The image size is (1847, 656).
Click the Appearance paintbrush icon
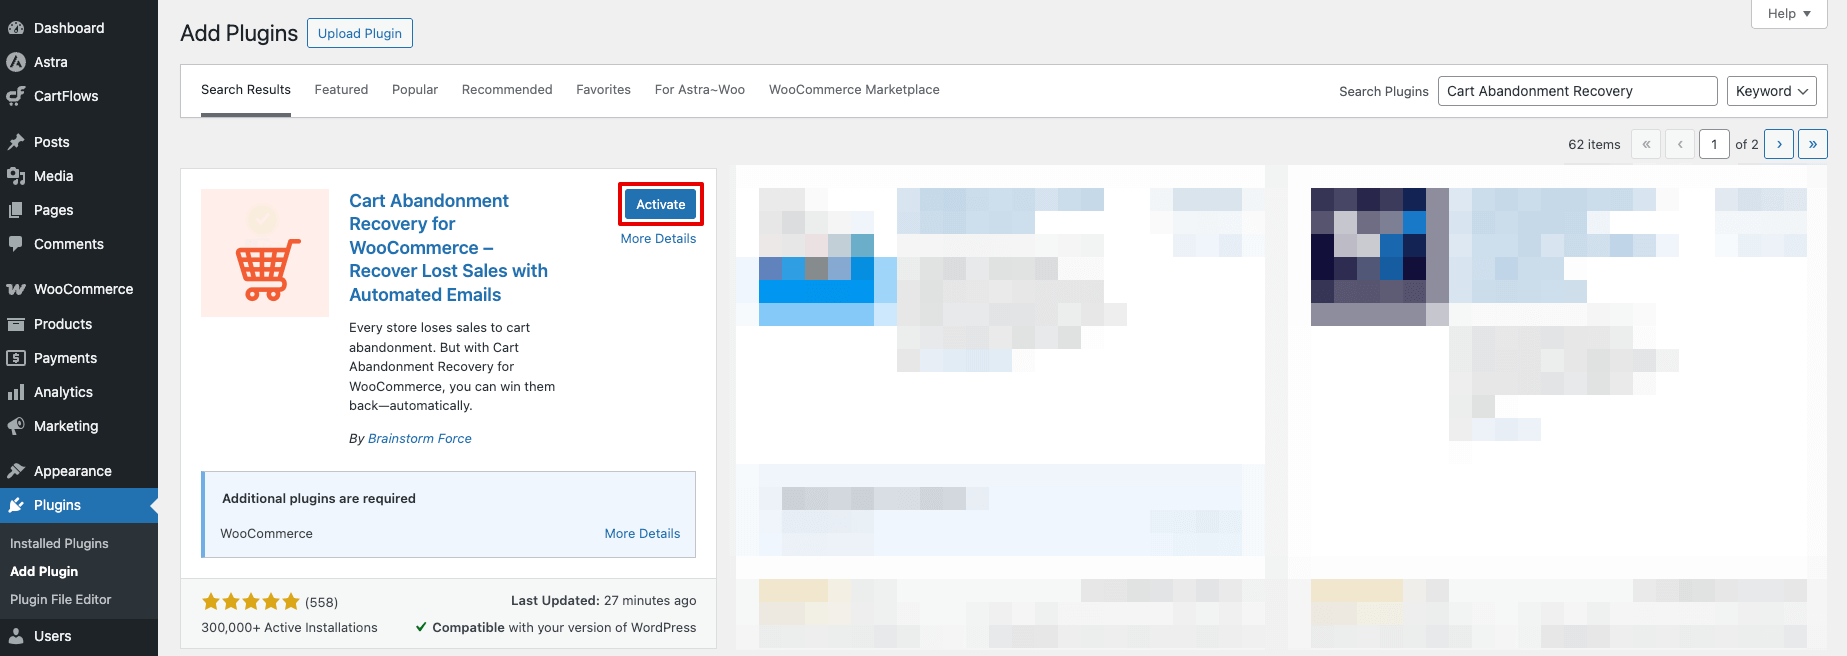tap(16, 471)
